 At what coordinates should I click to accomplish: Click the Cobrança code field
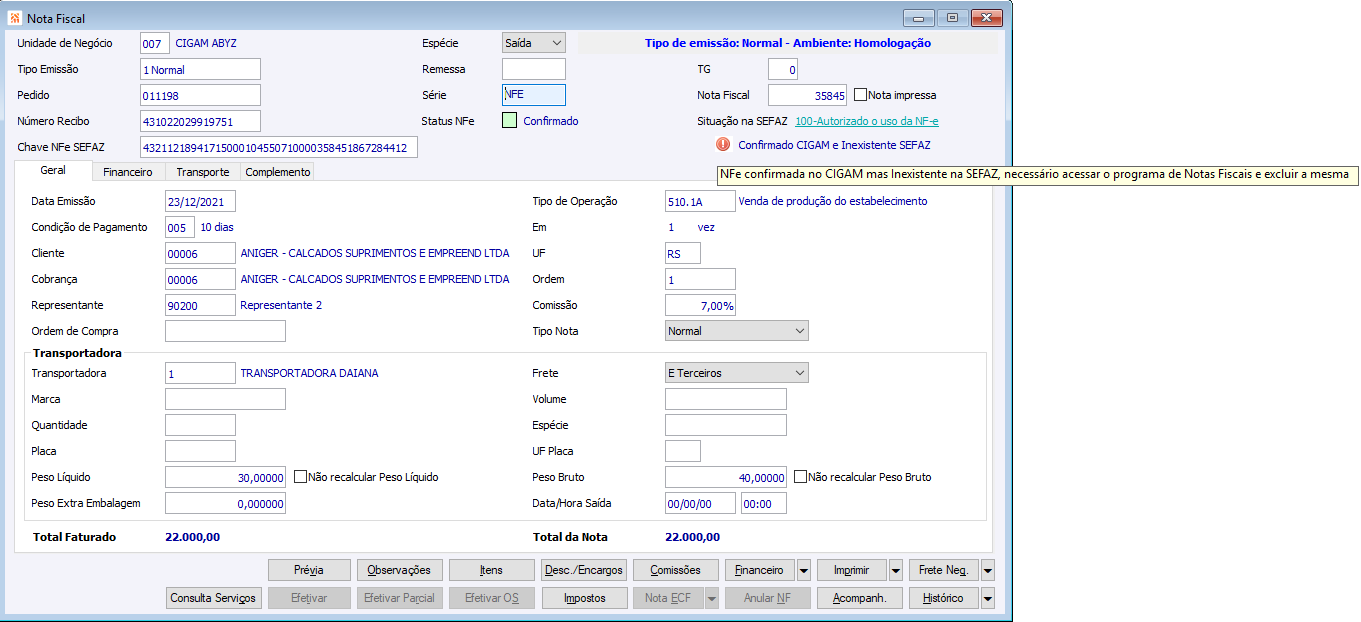[x=200, y=279]
